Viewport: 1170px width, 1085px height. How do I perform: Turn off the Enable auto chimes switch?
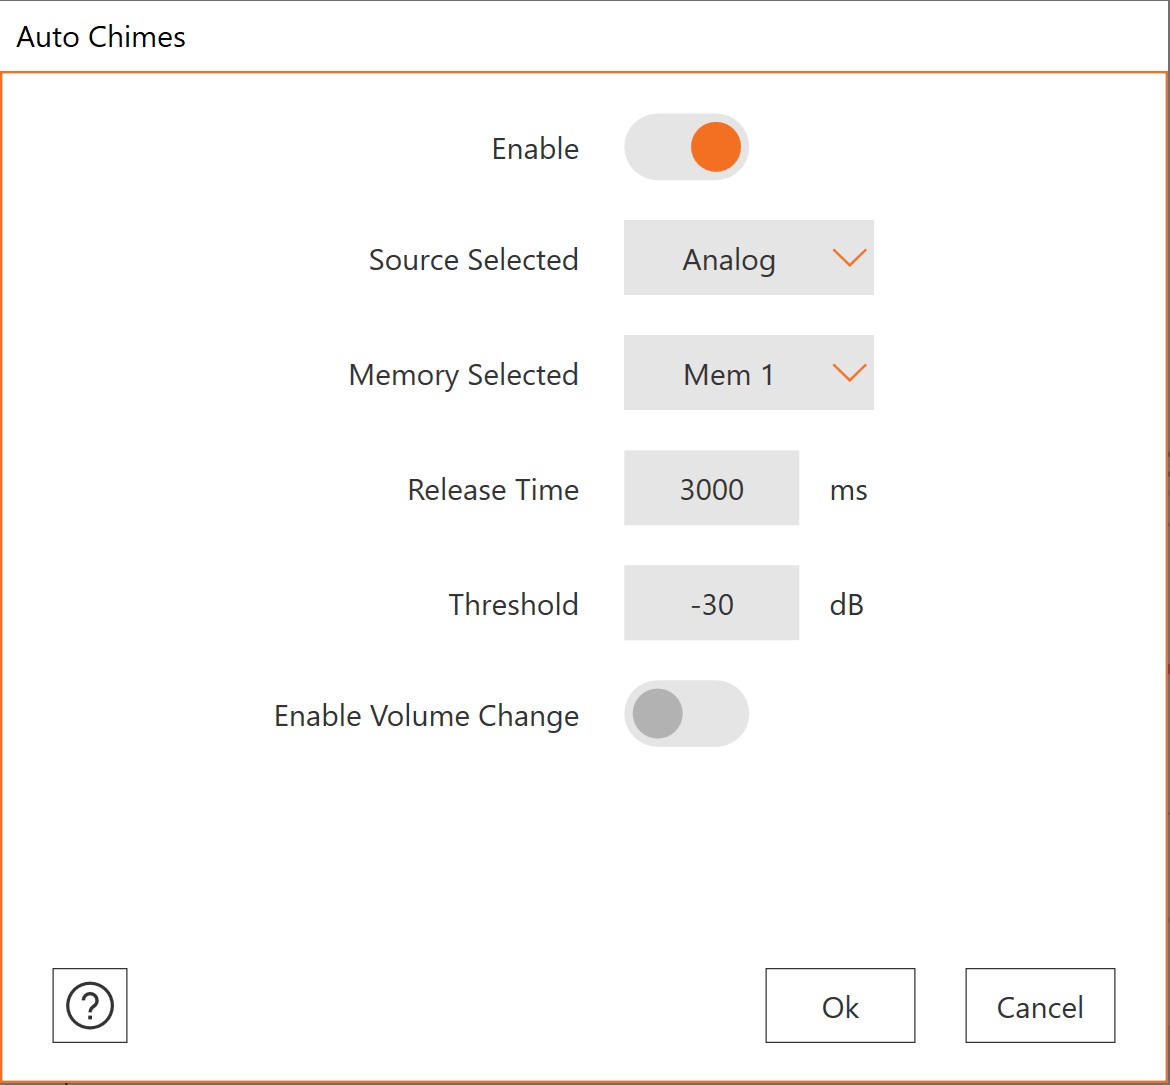pos(686,147)
